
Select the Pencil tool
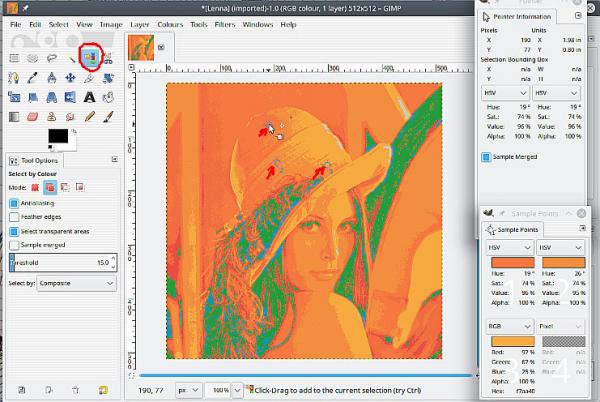(x=90, y=116)
